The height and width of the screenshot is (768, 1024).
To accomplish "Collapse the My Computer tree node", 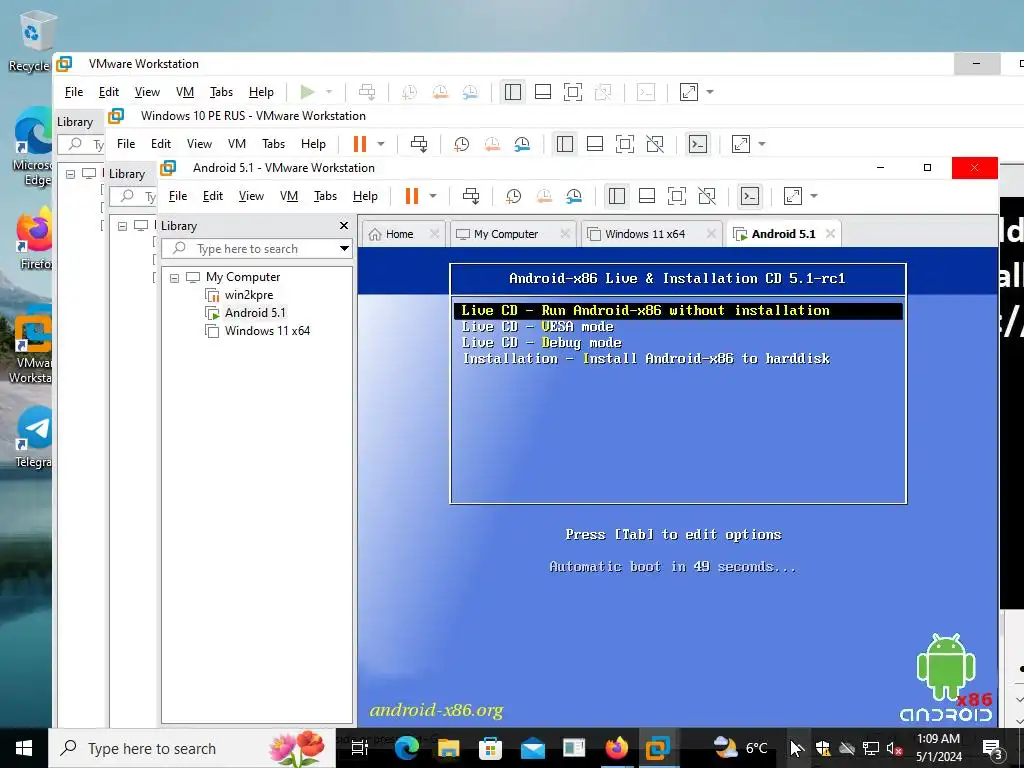I will 174,278.
